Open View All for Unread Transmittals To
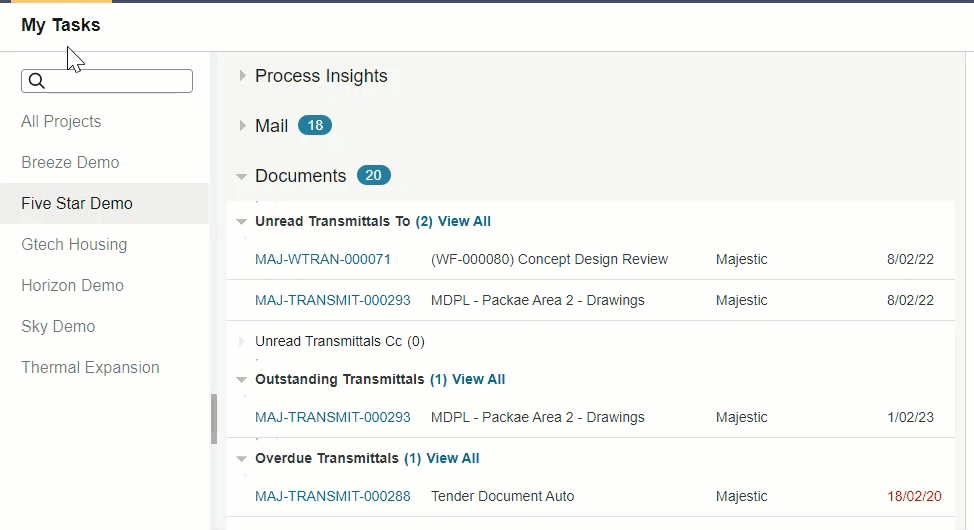Screen dimensions: 974x530 point(464,221)
